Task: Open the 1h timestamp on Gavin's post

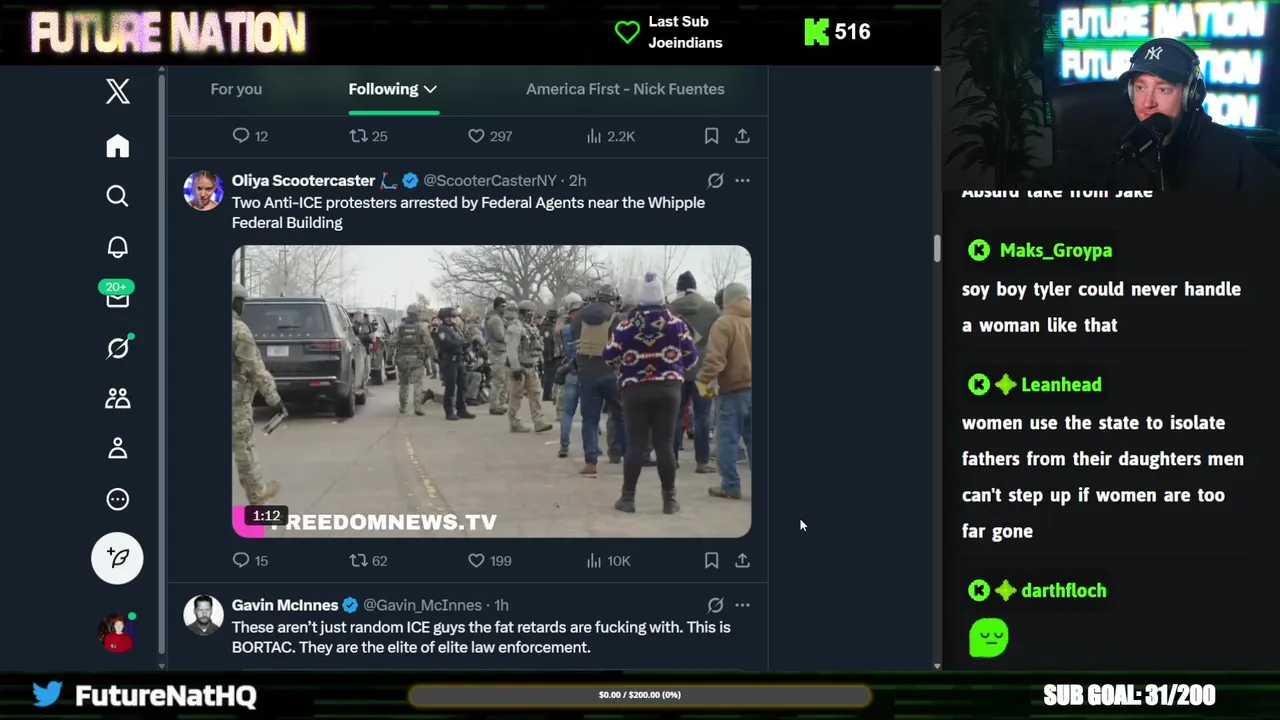Action: coord(501,605)
